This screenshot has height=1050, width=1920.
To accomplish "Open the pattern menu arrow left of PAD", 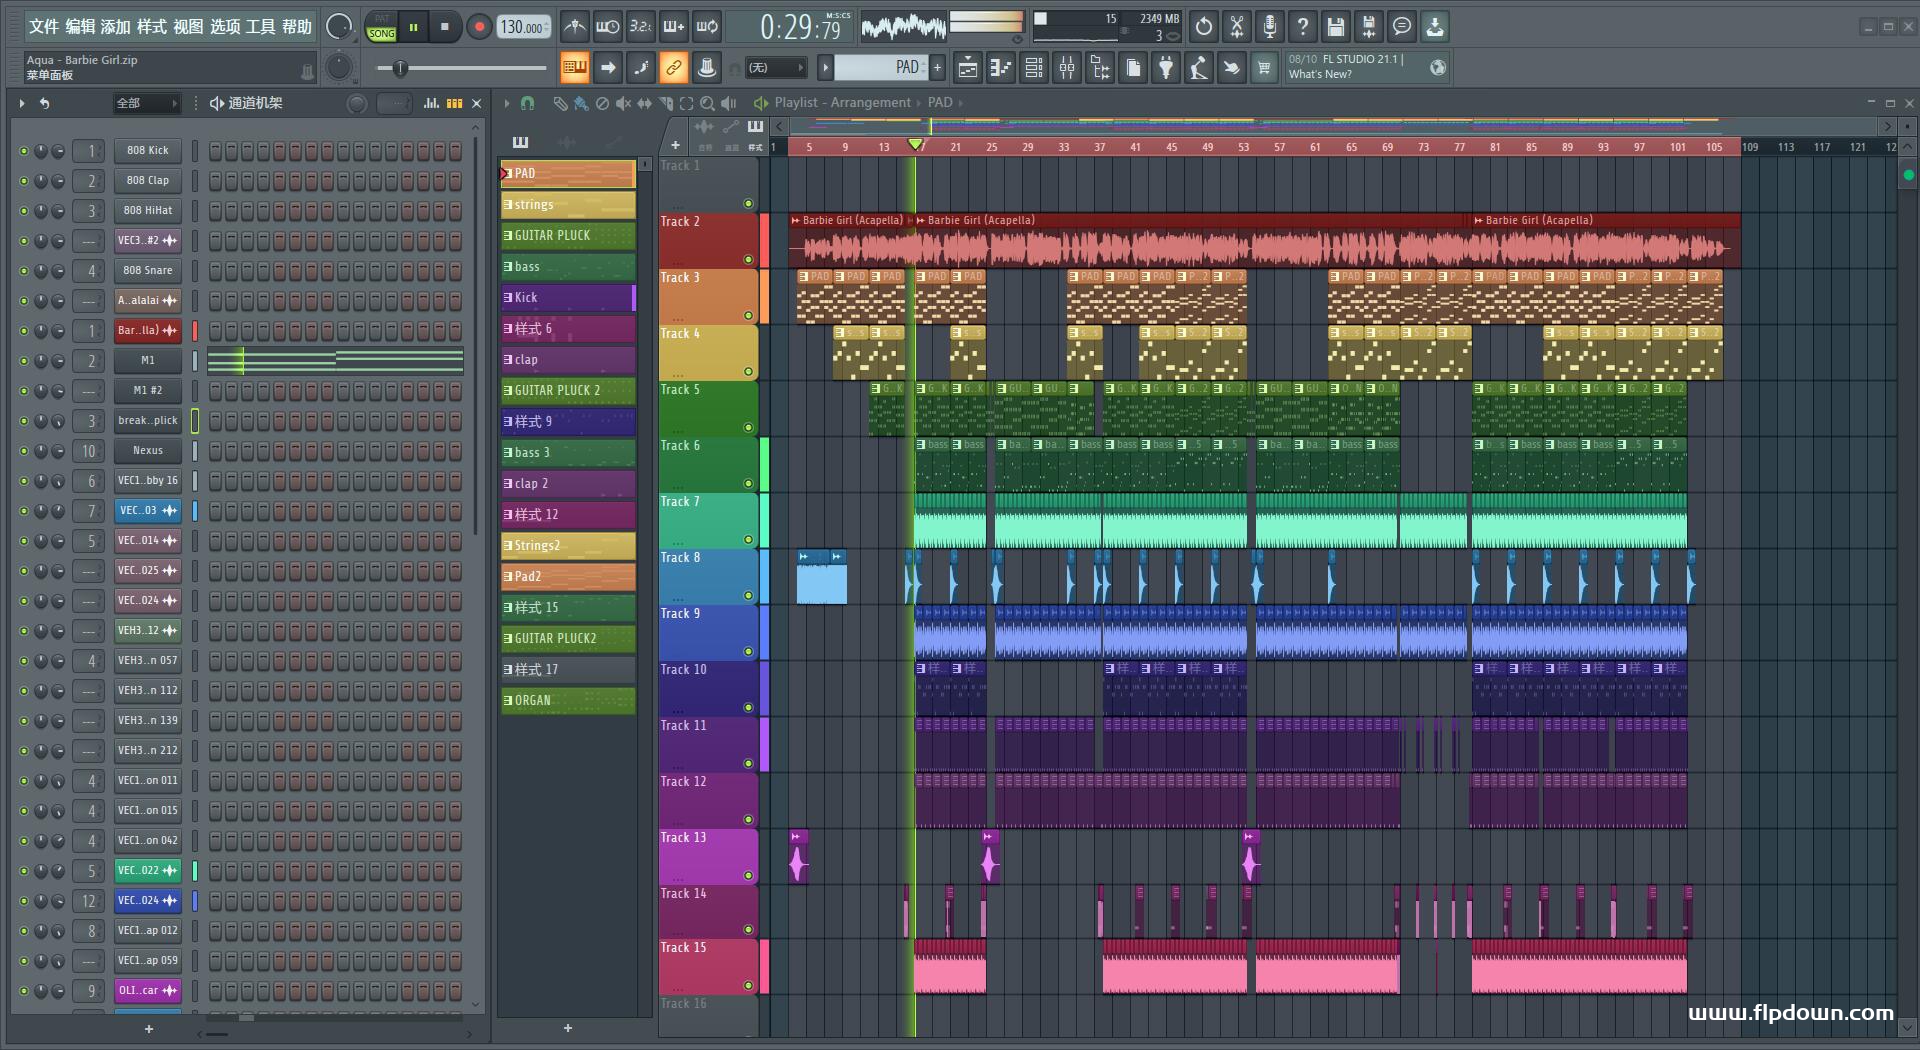I will coord(825,67).
